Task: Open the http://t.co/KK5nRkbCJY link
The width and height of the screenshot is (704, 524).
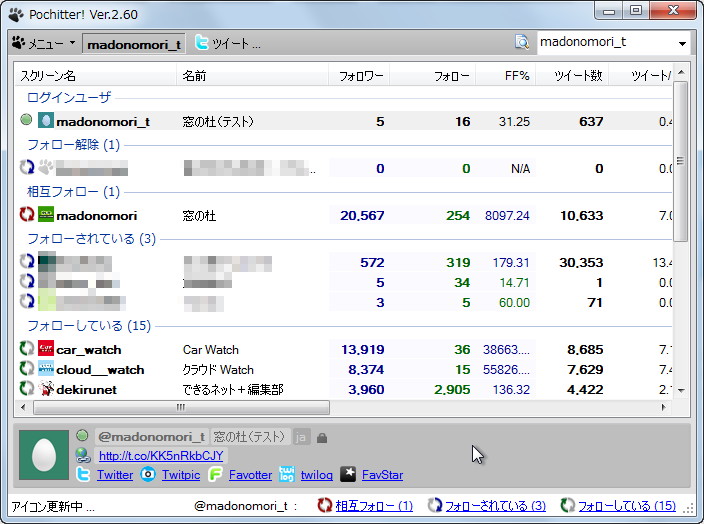Action: [x=161, y=456]
